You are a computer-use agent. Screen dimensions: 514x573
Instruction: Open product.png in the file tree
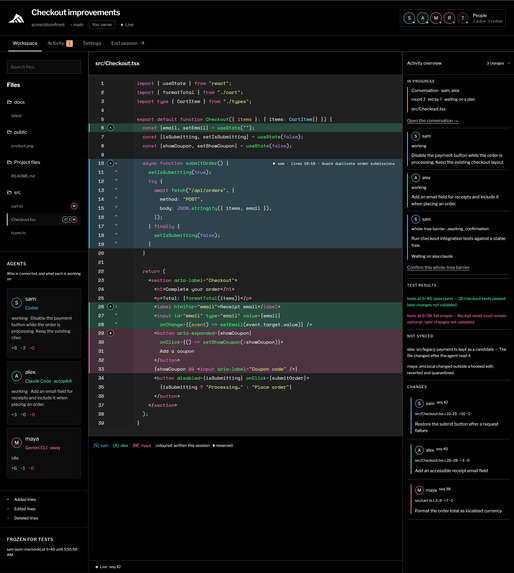[22, 146]
